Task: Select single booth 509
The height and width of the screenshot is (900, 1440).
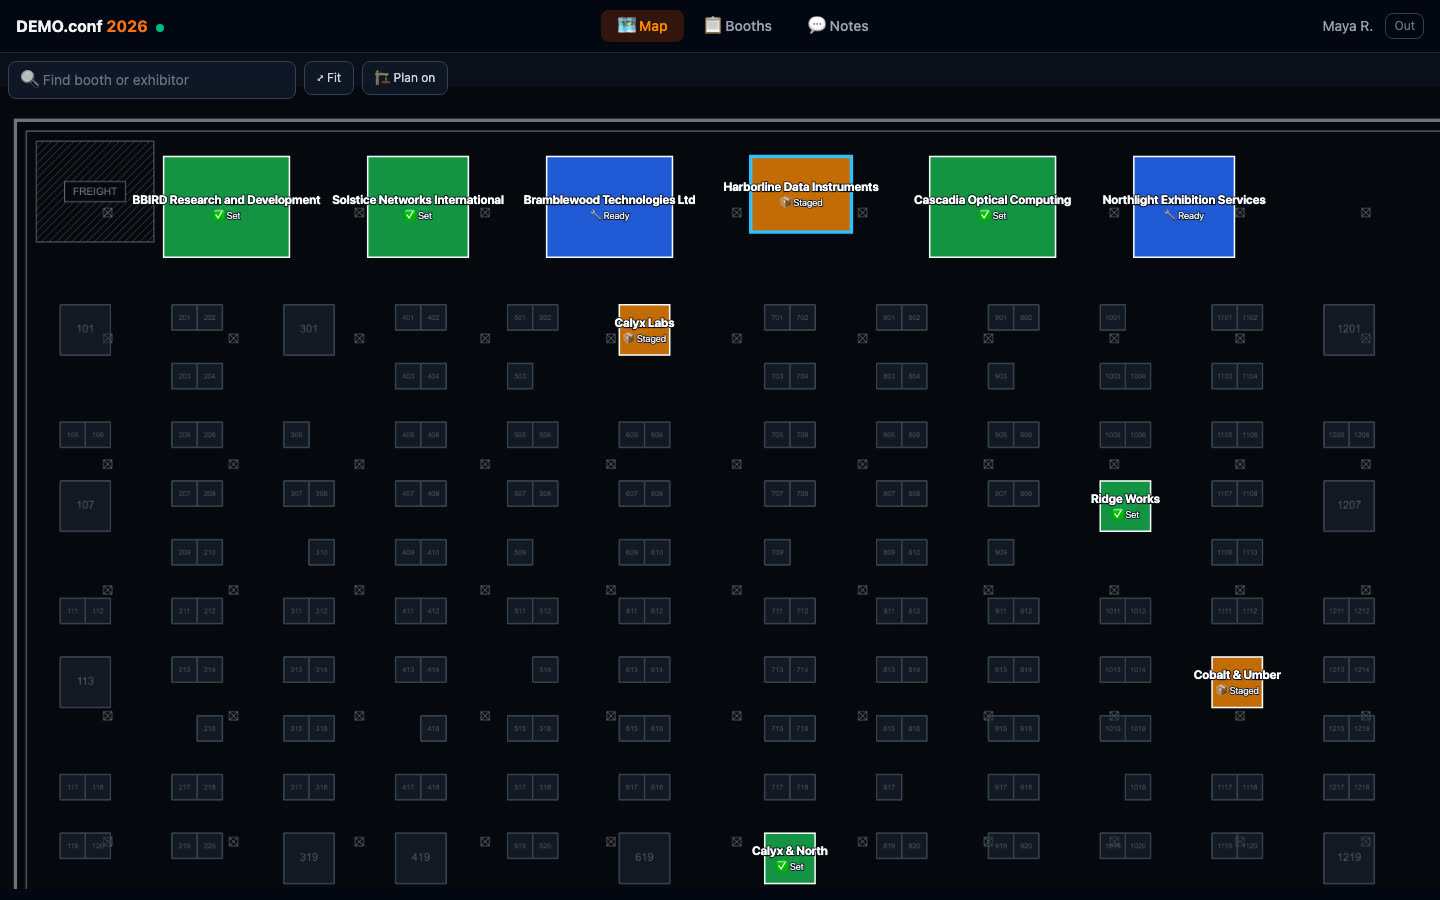Action: click(520, 552)
